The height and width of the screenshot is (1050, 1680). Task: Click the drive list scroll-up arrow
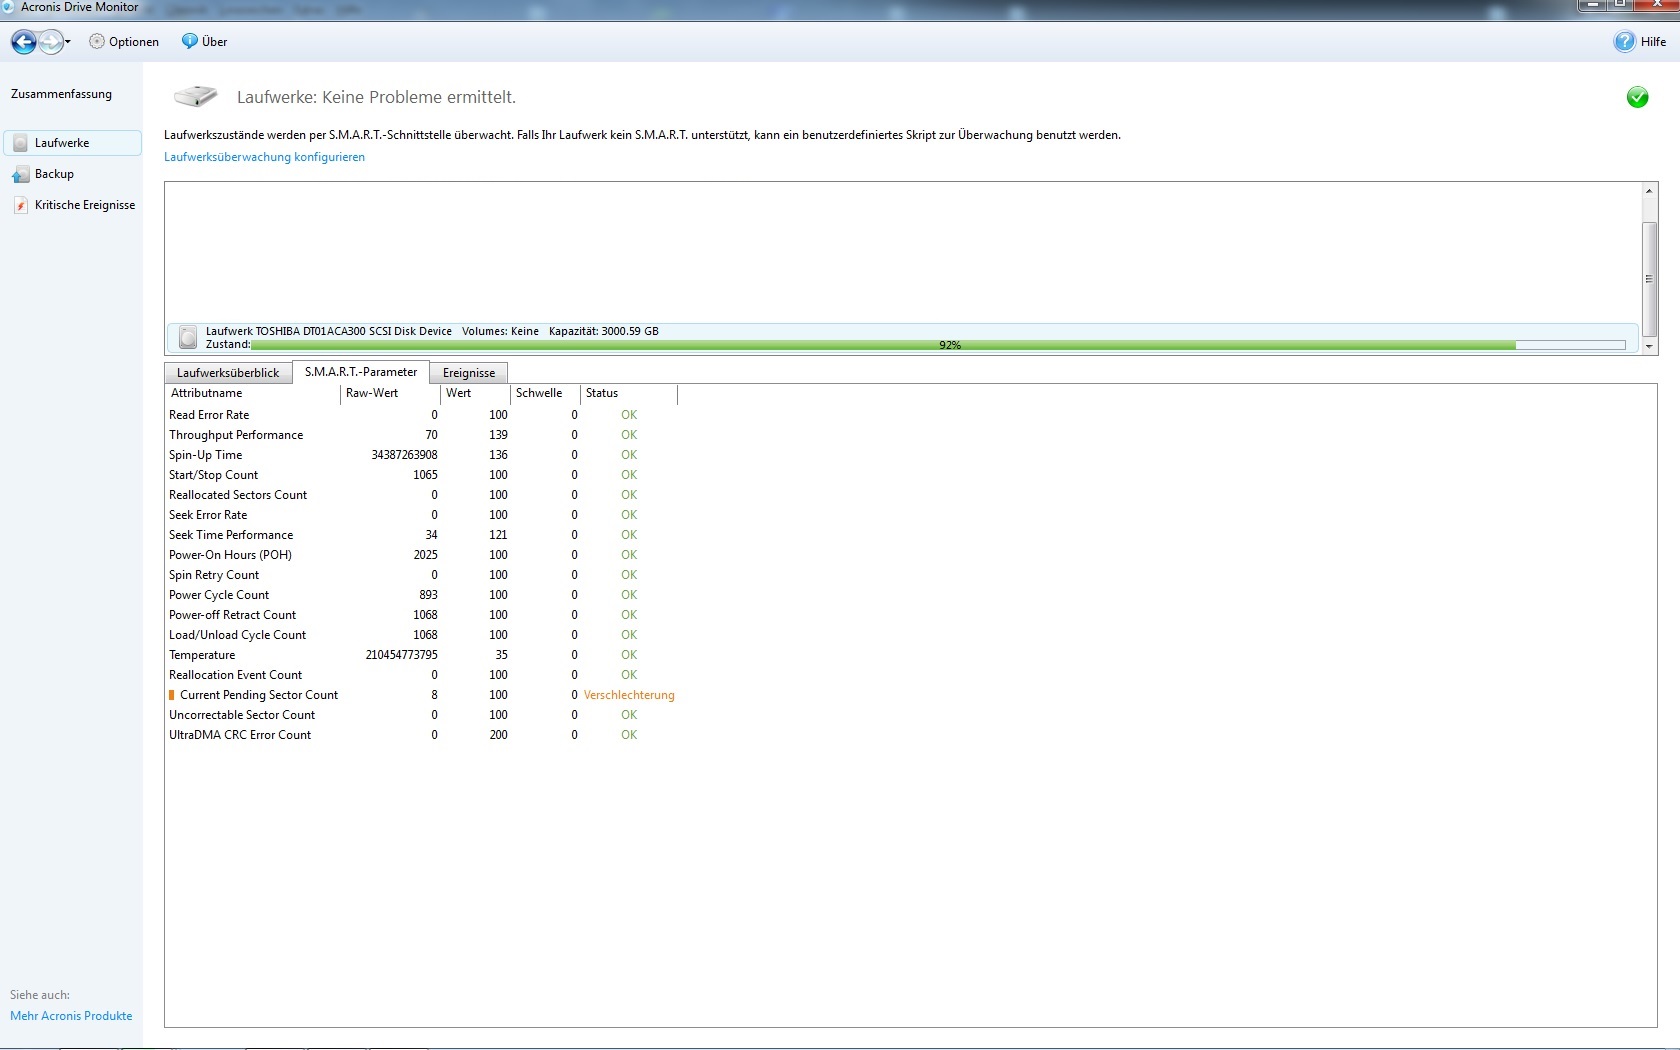point(1650,190)
